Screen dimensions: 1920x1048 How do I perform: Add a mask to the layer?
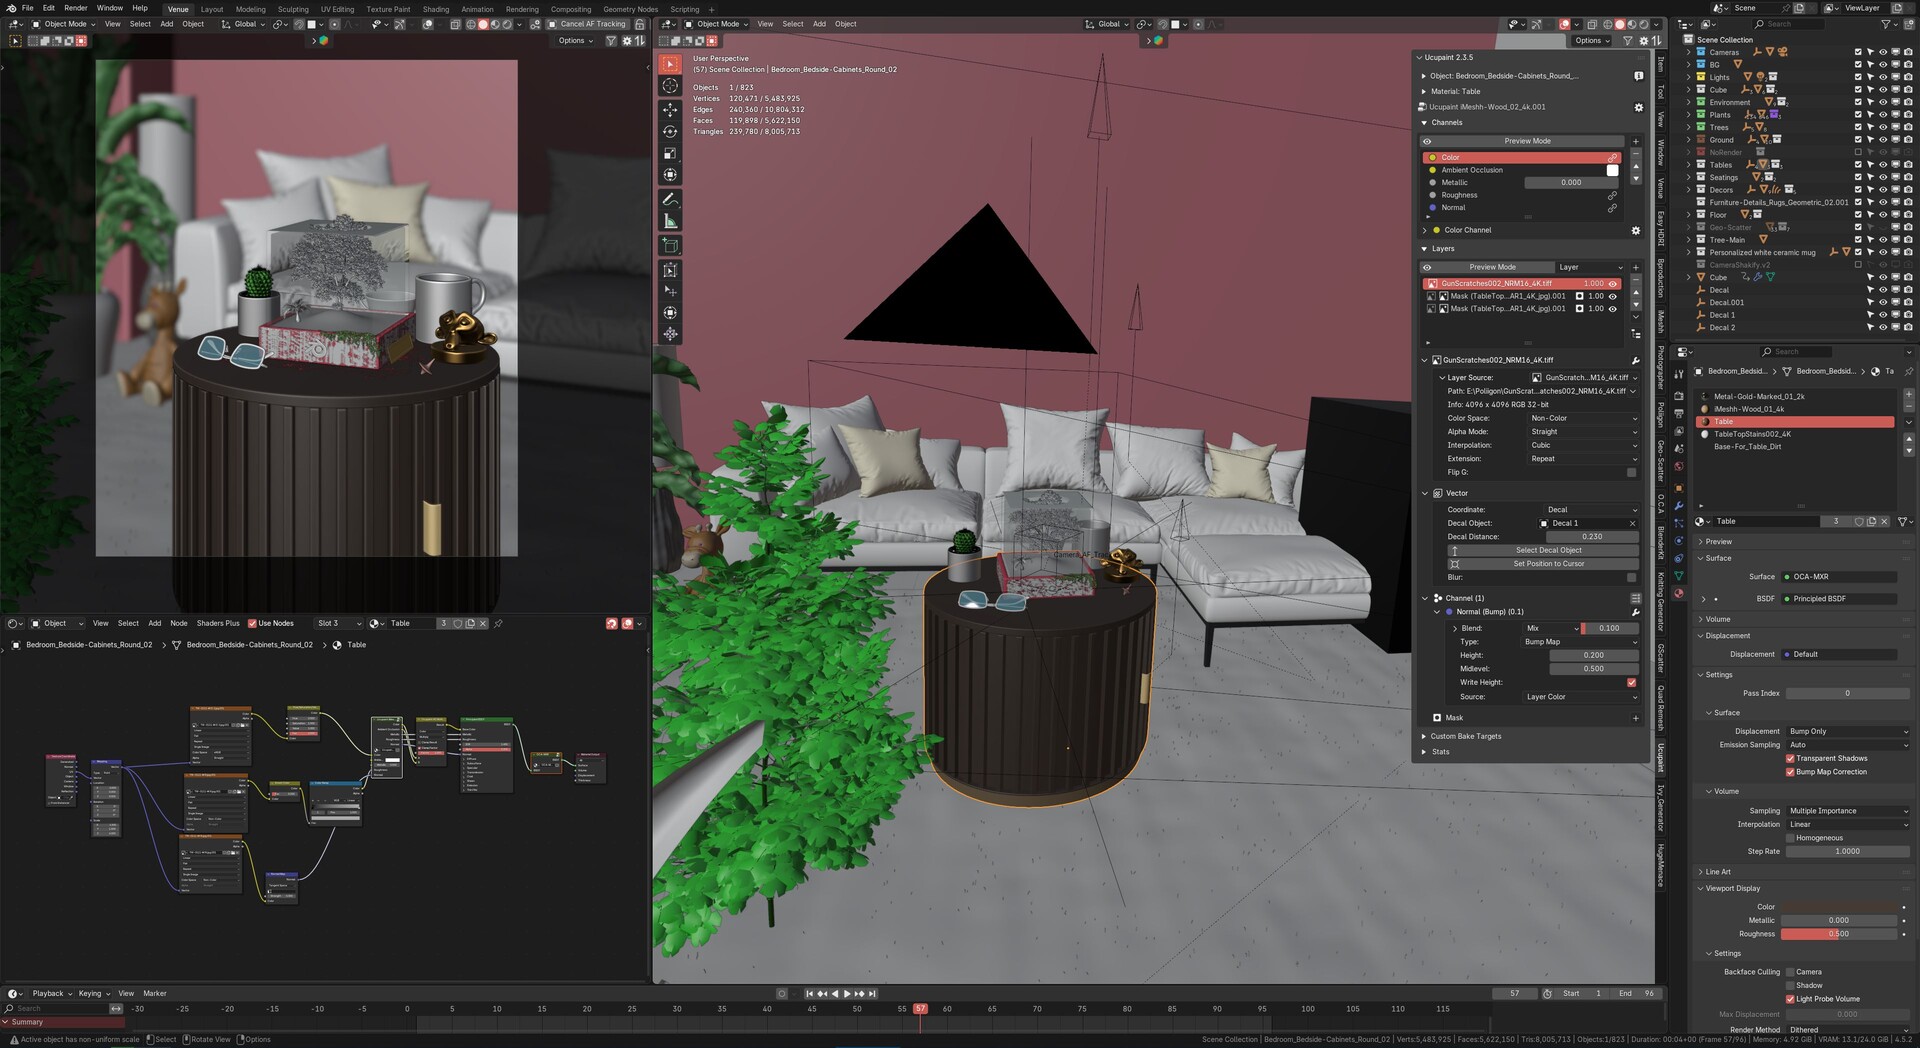[x=1636, y=718]
